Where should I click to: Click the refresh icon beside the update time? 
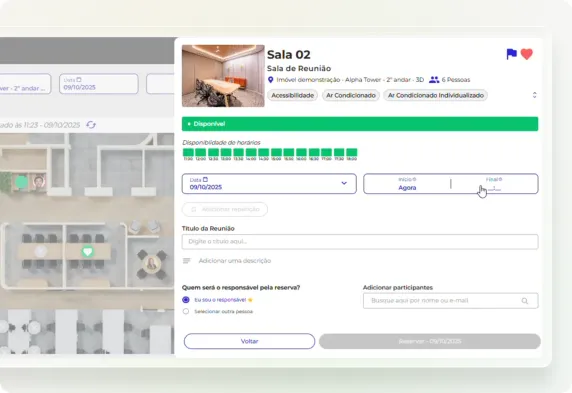(91, 125)
